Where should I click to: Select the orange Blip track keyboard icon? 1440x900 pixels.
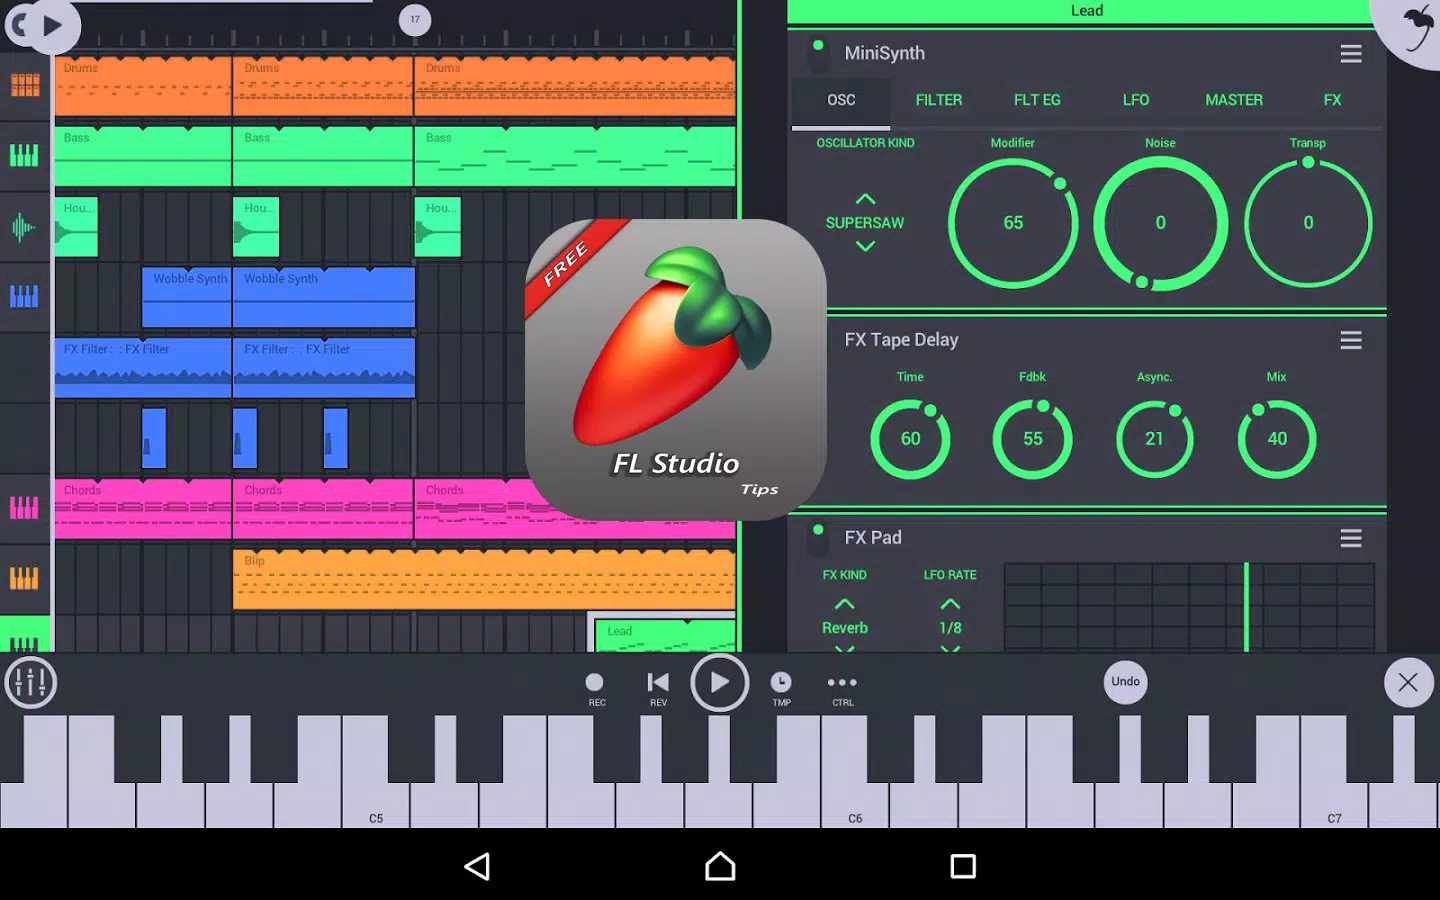pos(24,578)
